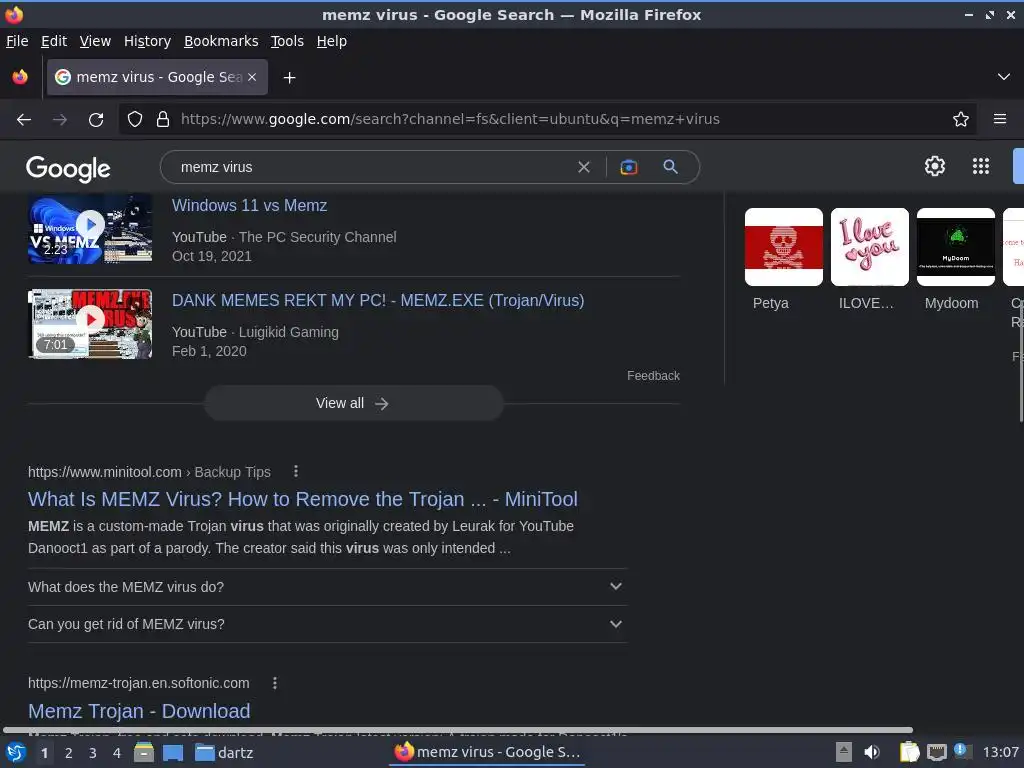Open Google quick settings gear

click(x=935, y=166)
